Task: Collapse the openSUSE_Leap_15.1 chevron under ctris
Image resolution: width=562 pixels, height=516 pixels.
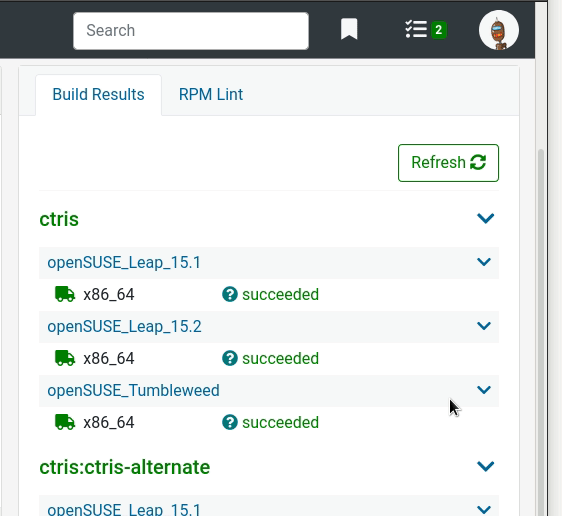Action: (484, 262)
